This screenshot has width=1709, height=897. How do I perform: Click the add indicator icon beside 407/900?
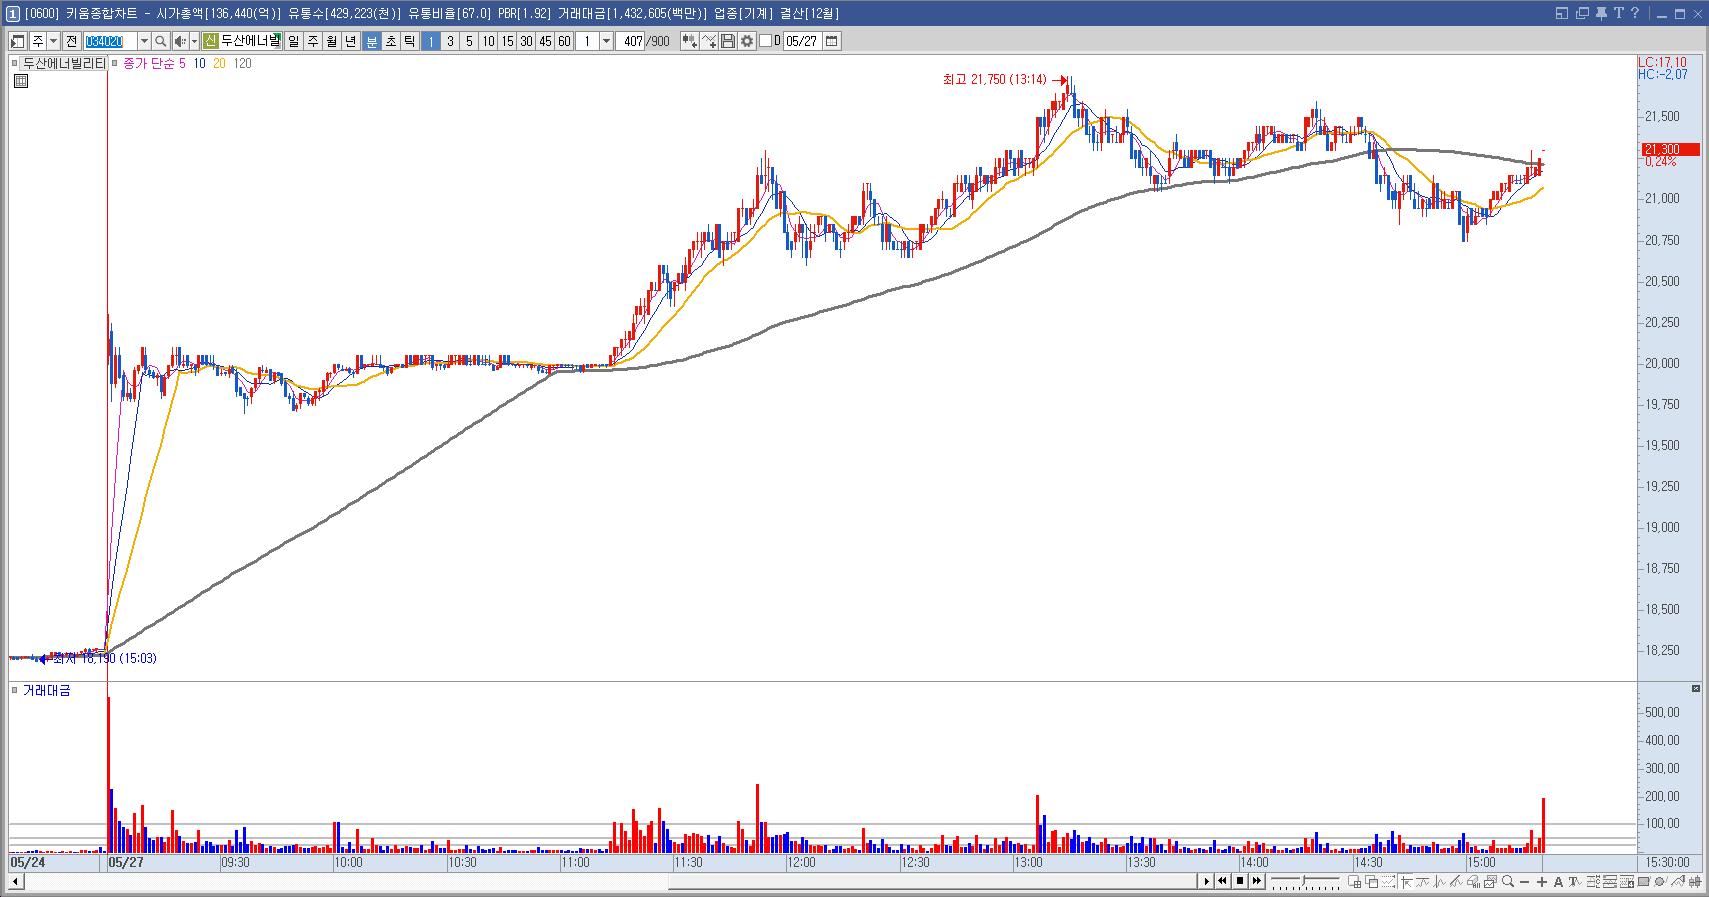pyautogui.click(x=689, y=41)
